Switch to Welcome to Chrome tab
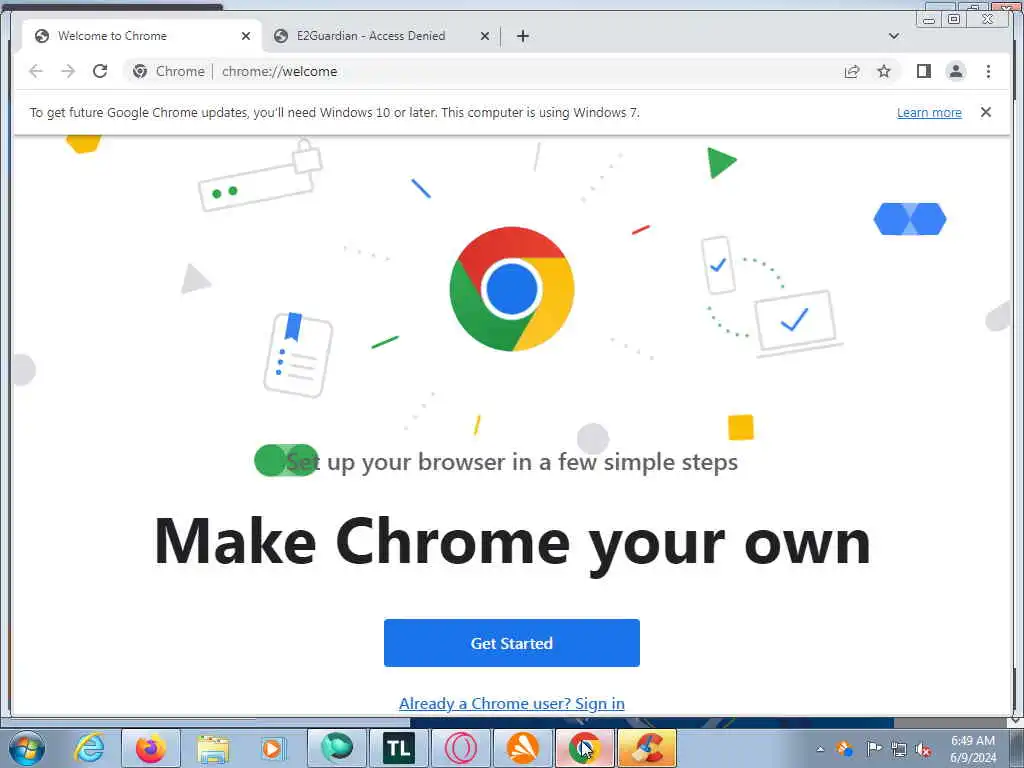Screen dimensions: 1024x768 (x=142, y=36)
